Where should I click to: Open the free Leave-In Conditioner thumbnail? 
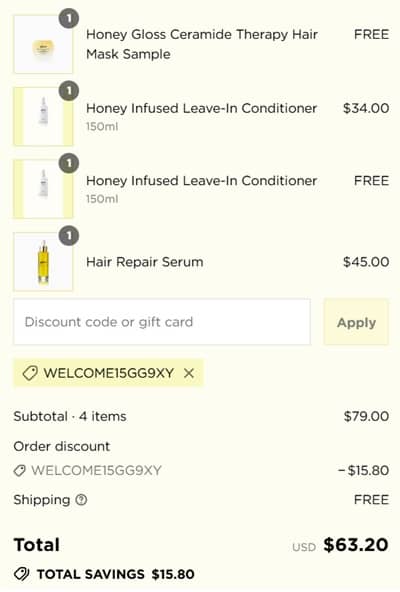coord(43,189)
